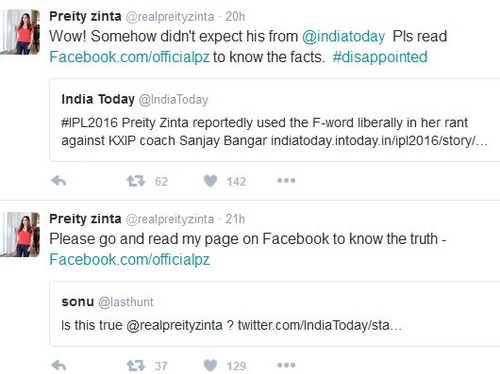
Task: Retweet the tweet with 37 retweets
Action: pyautogui.click(x=136, y=366)
